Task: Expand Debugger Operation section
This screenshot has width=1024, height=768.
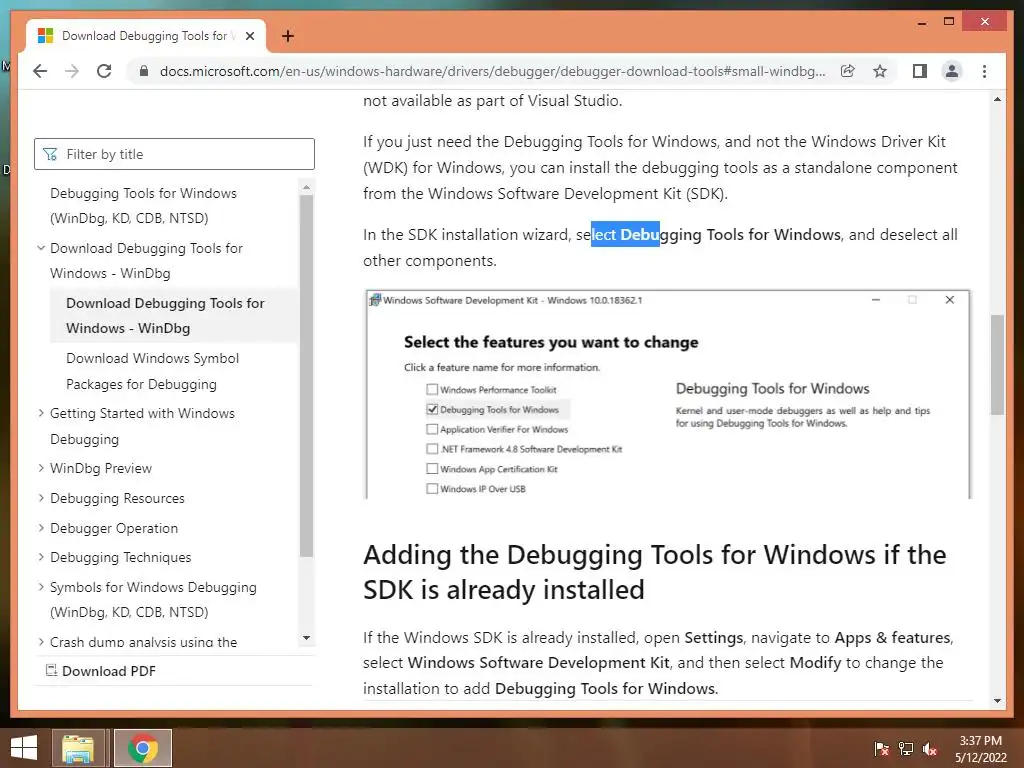Action: [x=41, y=528]
